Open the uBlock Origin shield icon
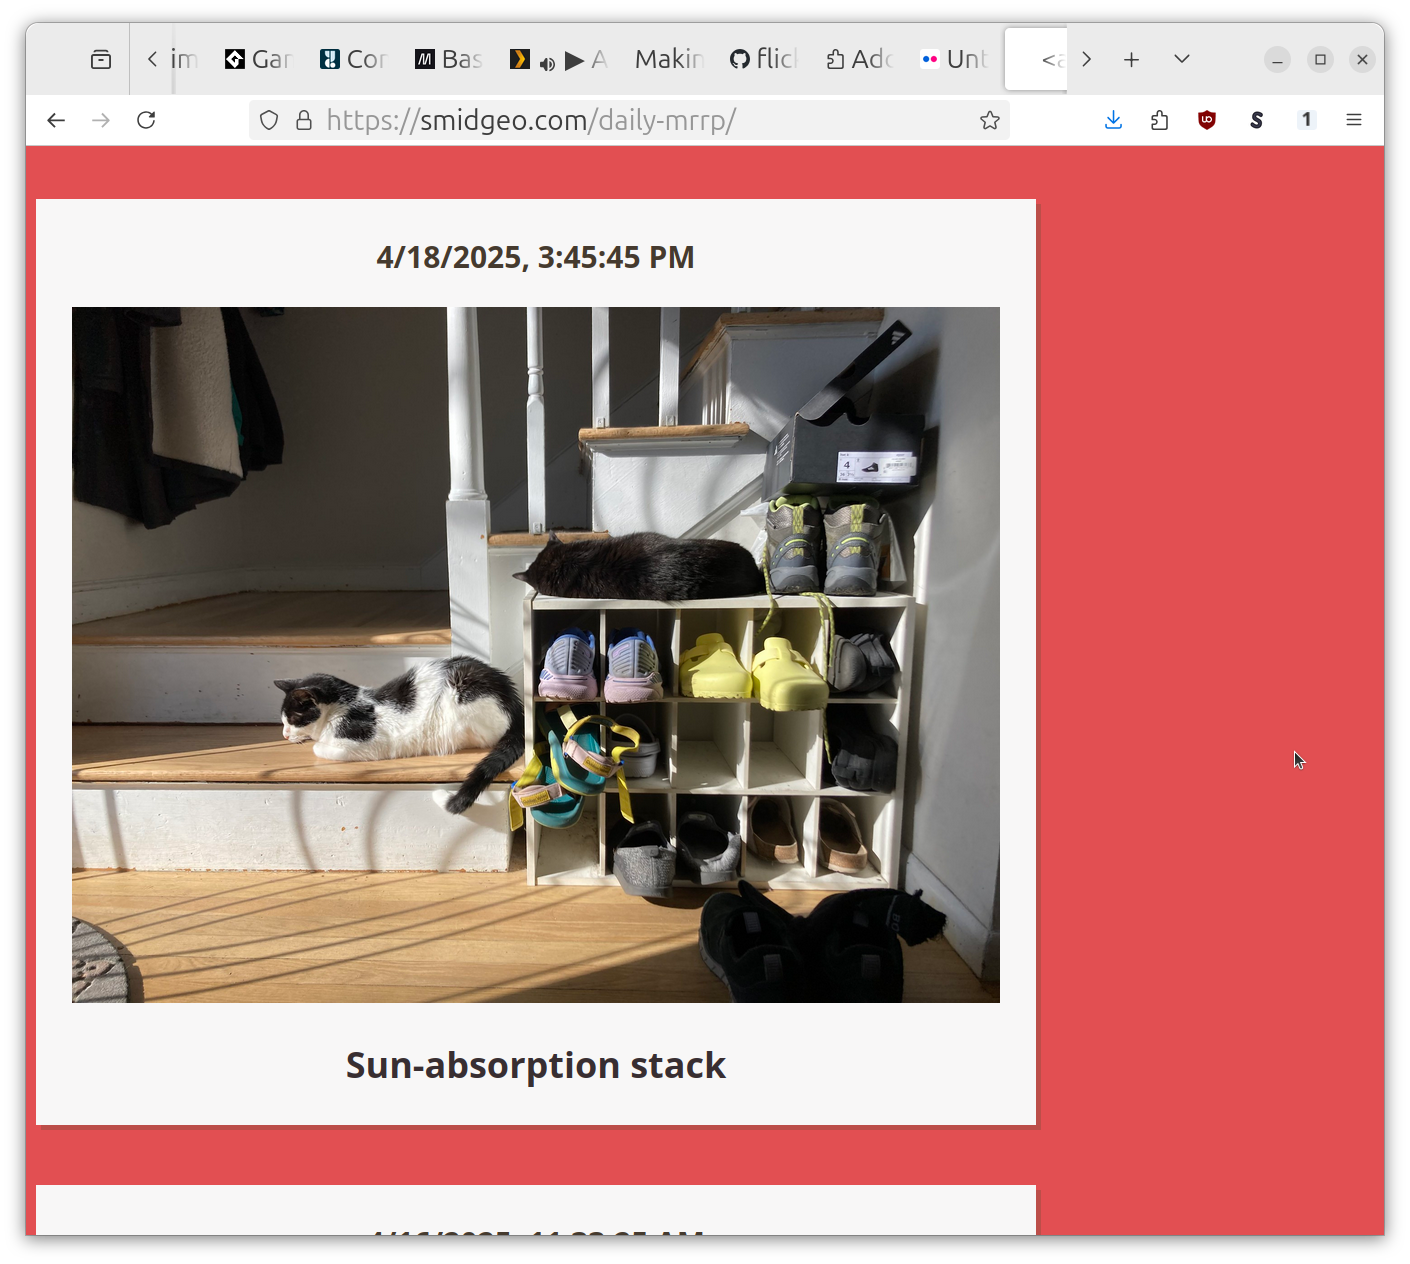This screenshot has width=1410, height=1264. click(1206, 120)
